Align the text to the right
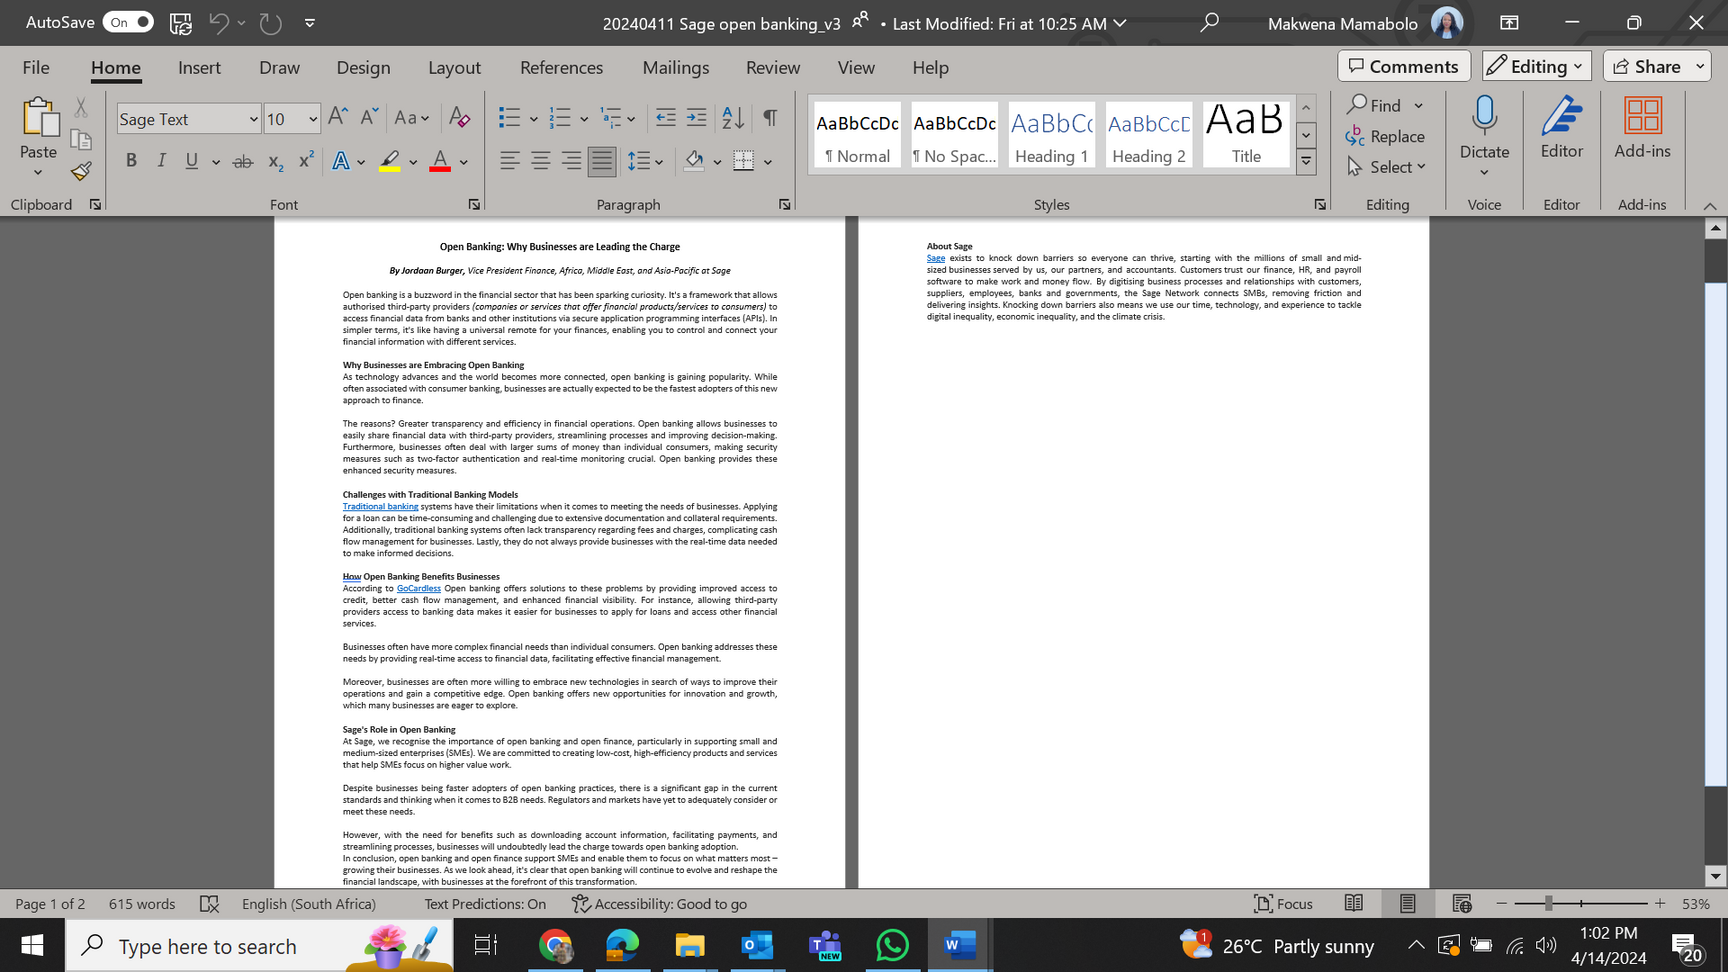This screenshot has width=1728, height=972. [x=571, y=161]
